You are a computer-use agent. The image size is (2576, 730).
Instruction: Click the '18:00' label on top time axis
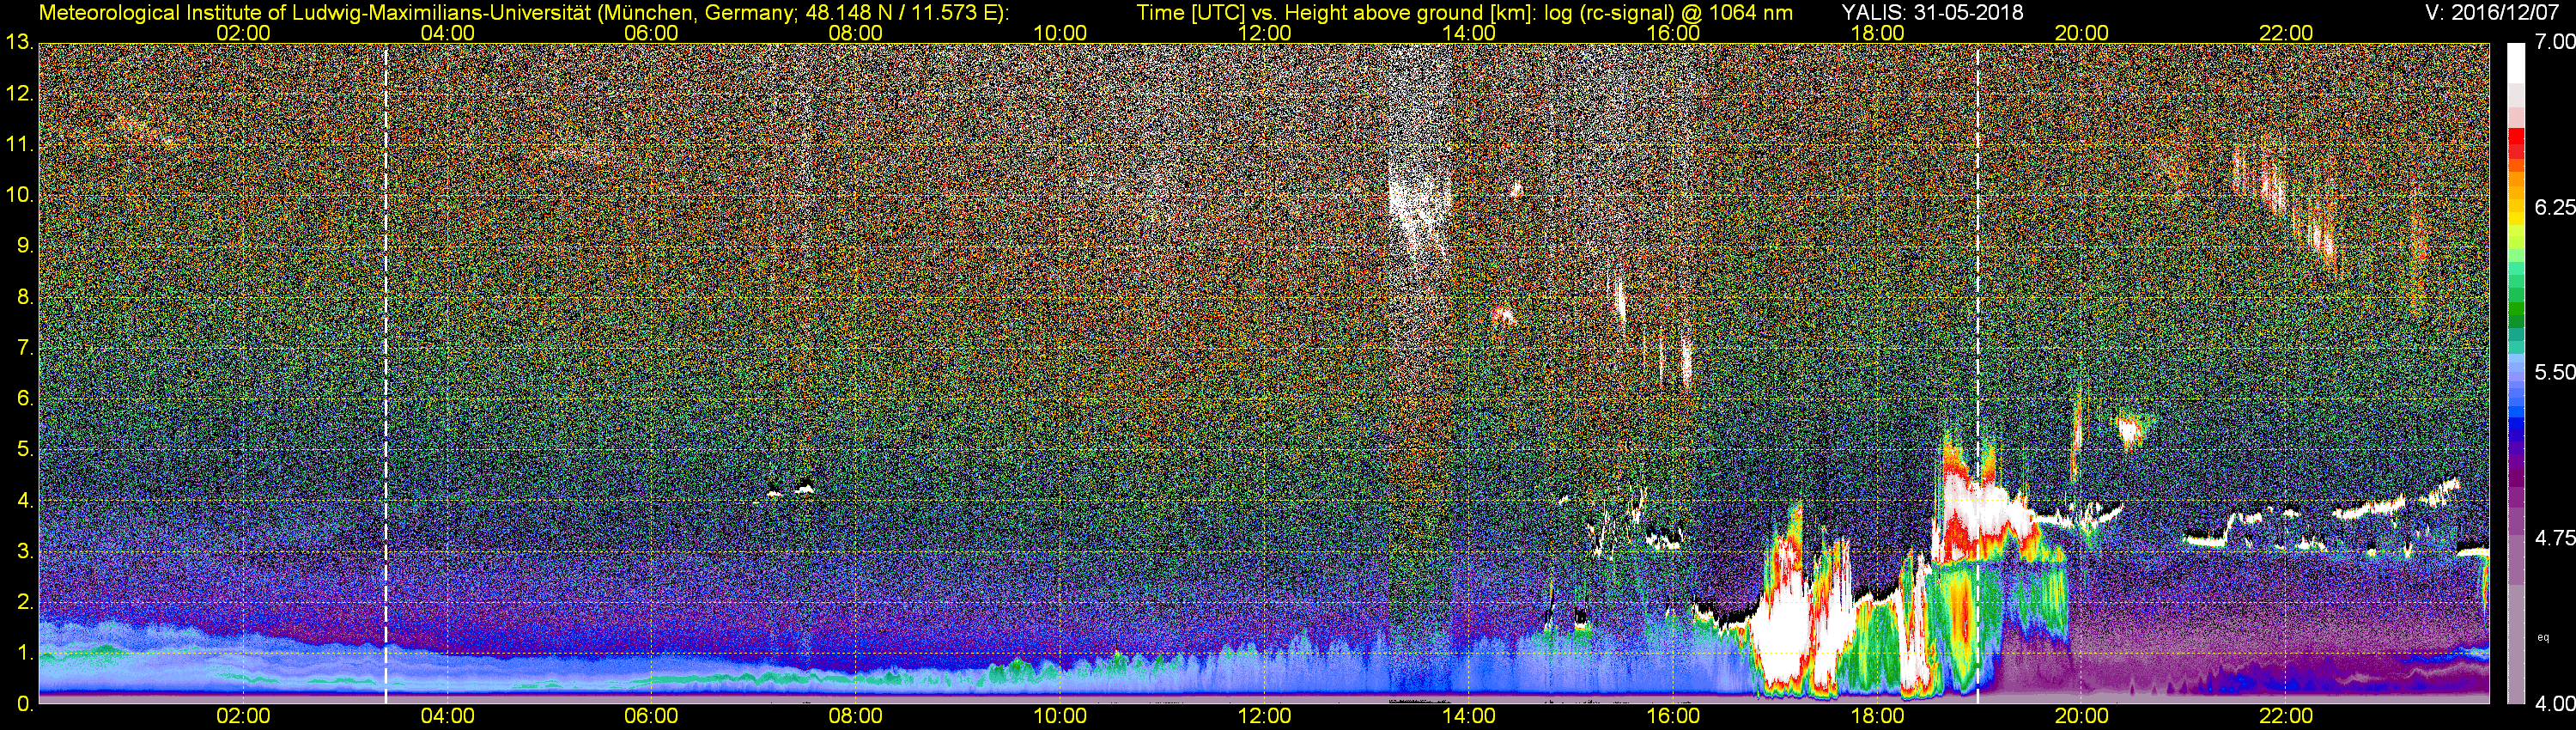pyautogui.click(x=1877, y=33)
